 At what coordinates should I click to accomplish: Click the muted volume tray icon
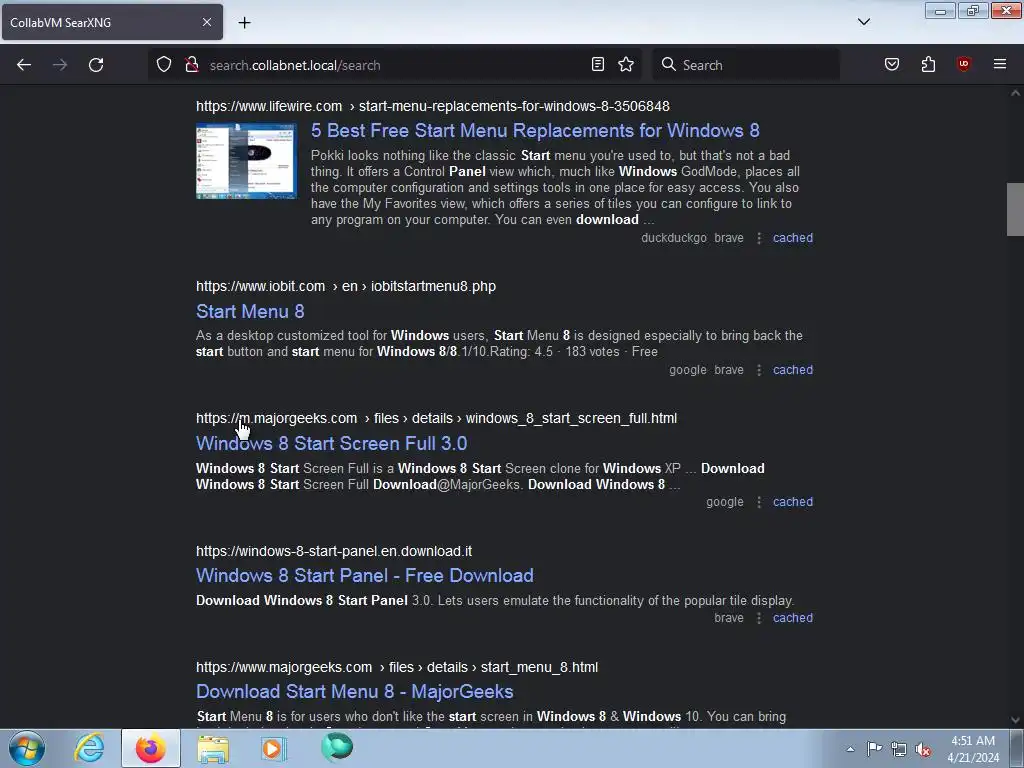point(923,749)
